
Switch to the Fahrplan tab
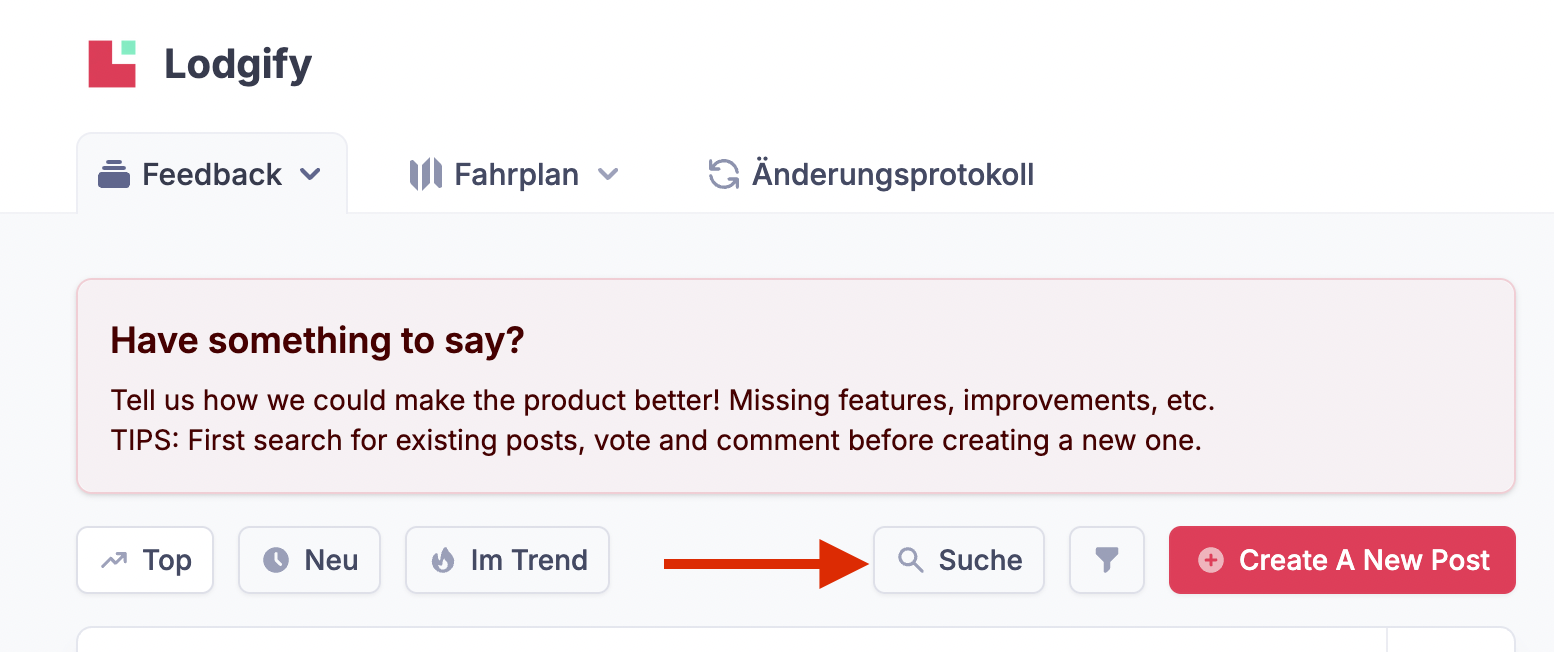516,175
